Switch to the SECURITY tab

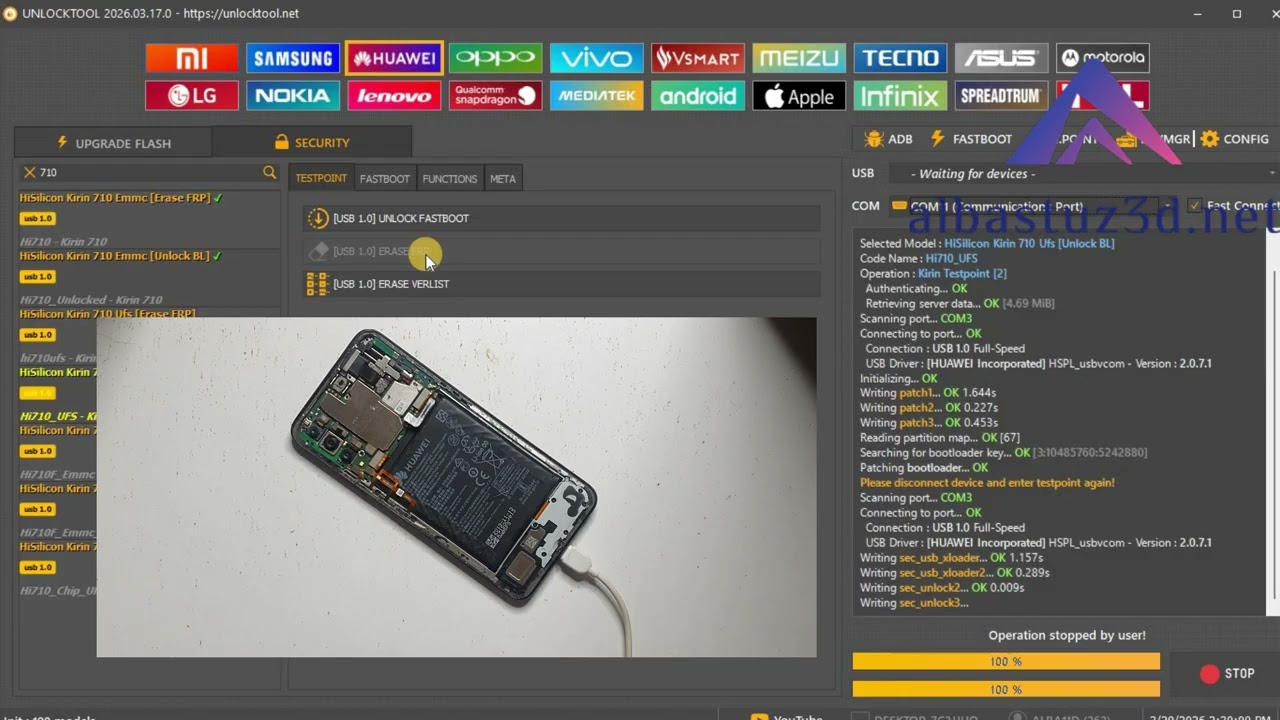click(312, 143)
